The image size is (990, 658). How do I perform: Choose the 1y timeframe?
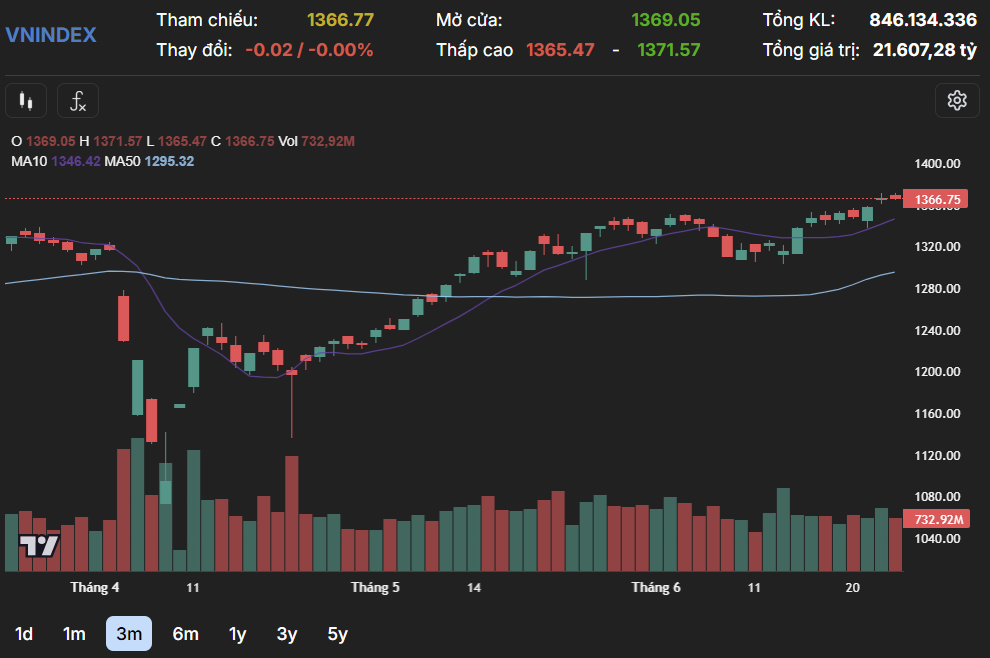tap(237, 634)
